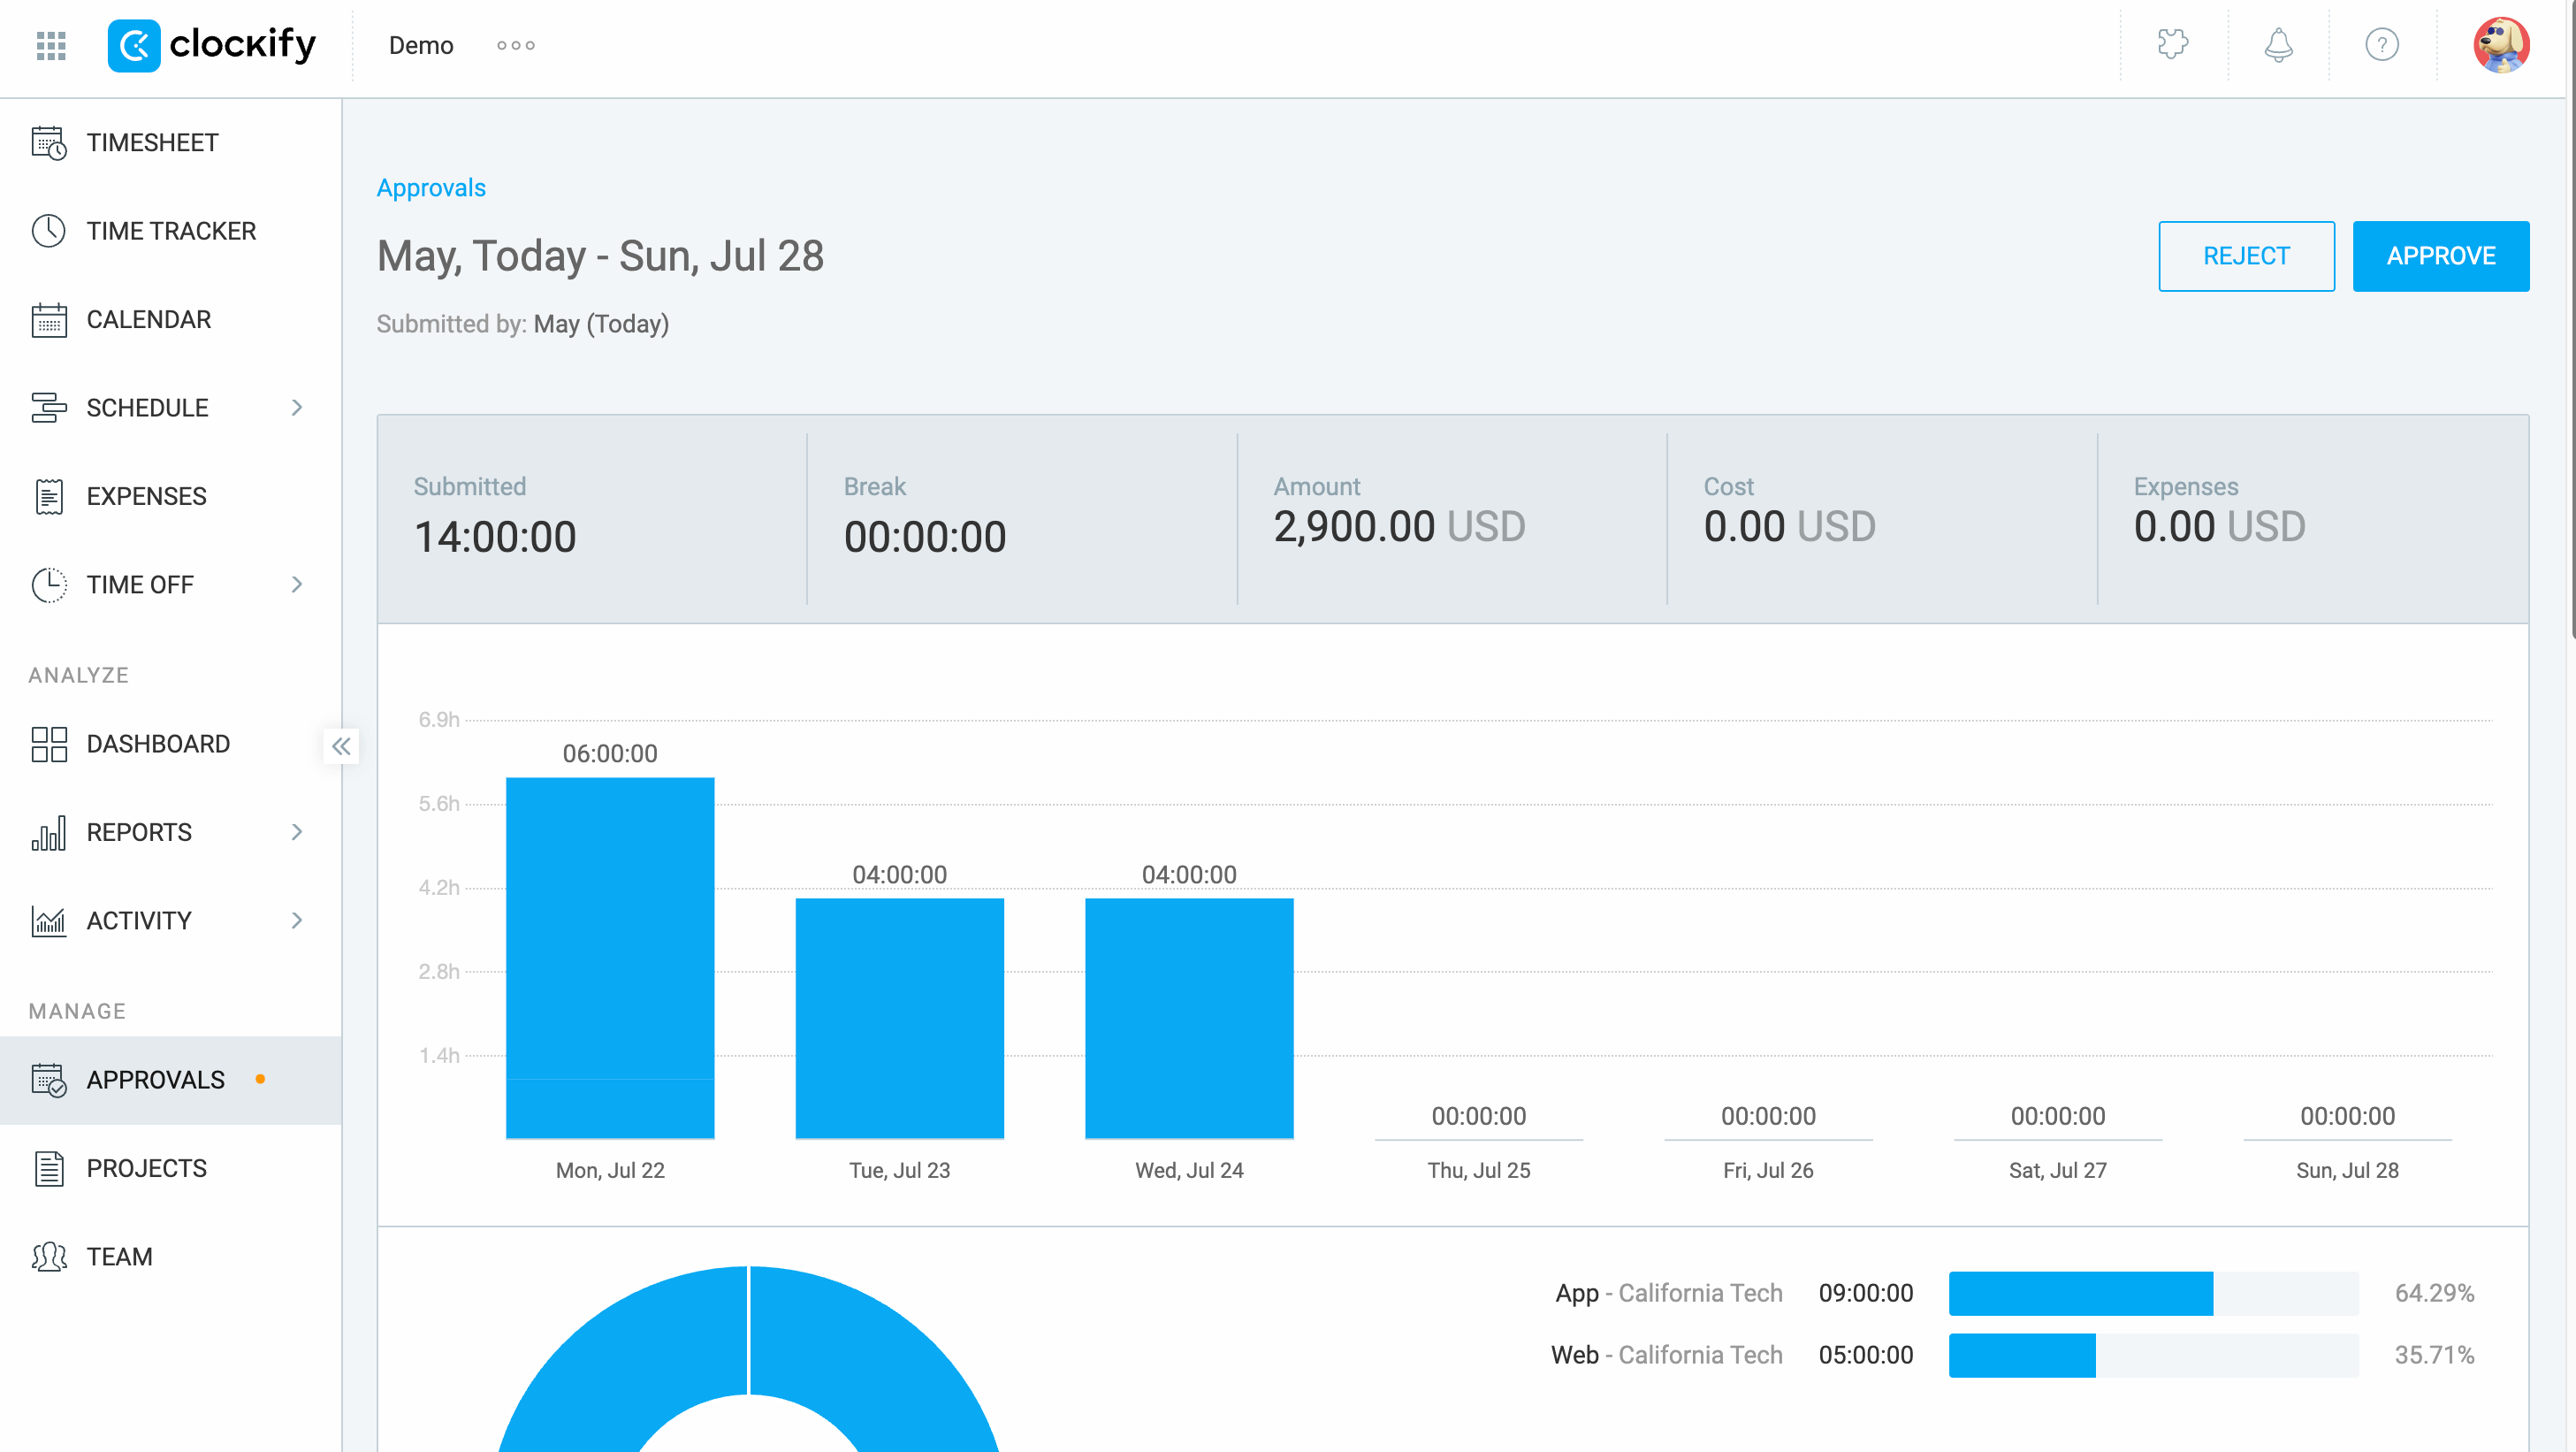Image resolution: width=2576 pixels, height=1452 pixels.
Task: Expand the Reports submenu chevron
Action: 297,832
